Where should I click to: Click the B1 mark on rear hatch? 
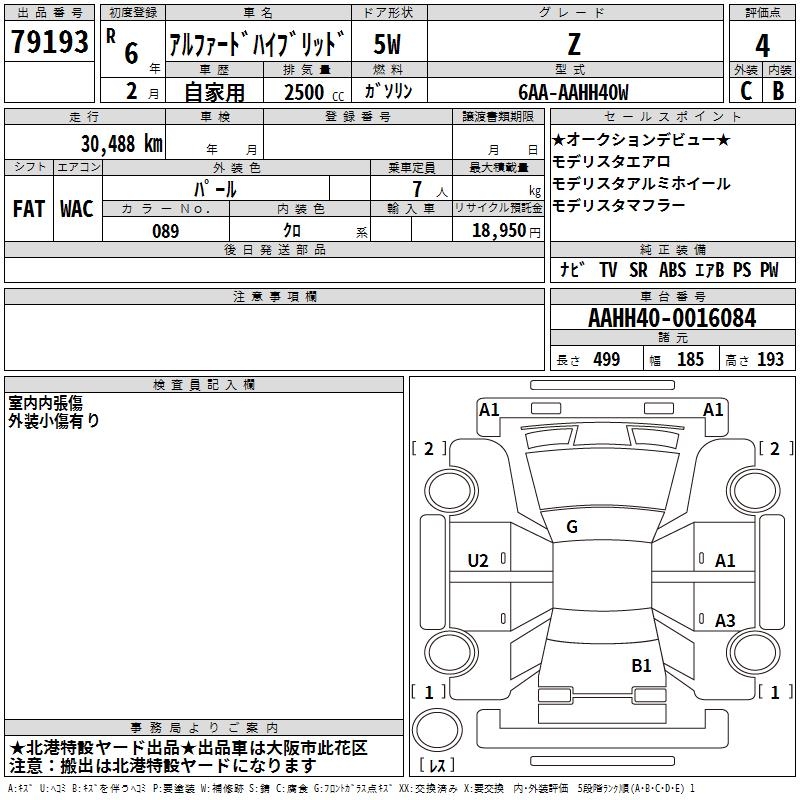[x=641, y=665]
